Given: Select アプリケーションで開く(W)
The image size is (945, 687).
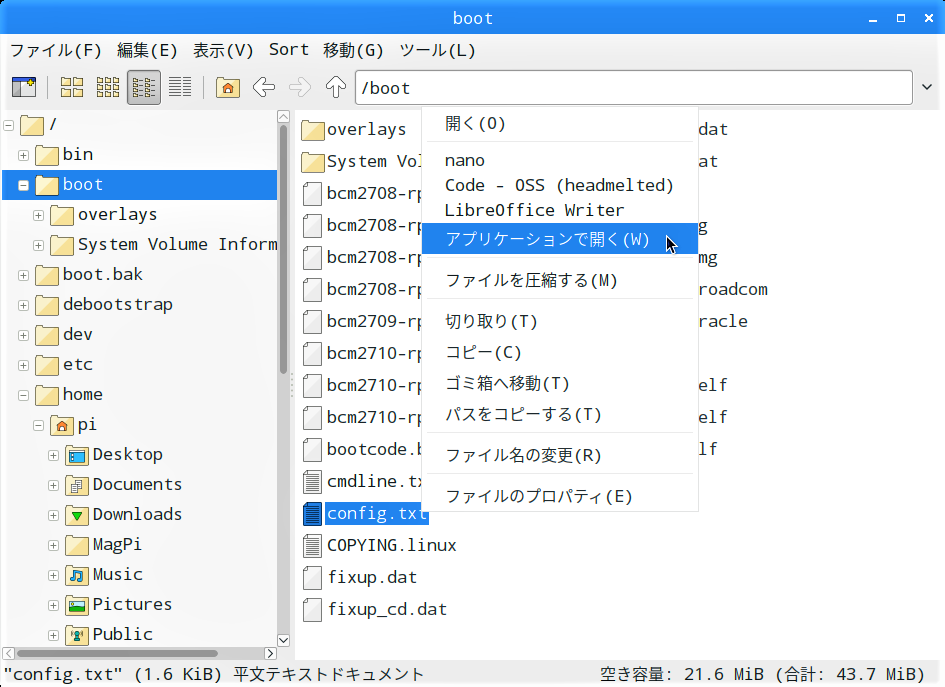Looking at the screenshot, I should [560, 239].
